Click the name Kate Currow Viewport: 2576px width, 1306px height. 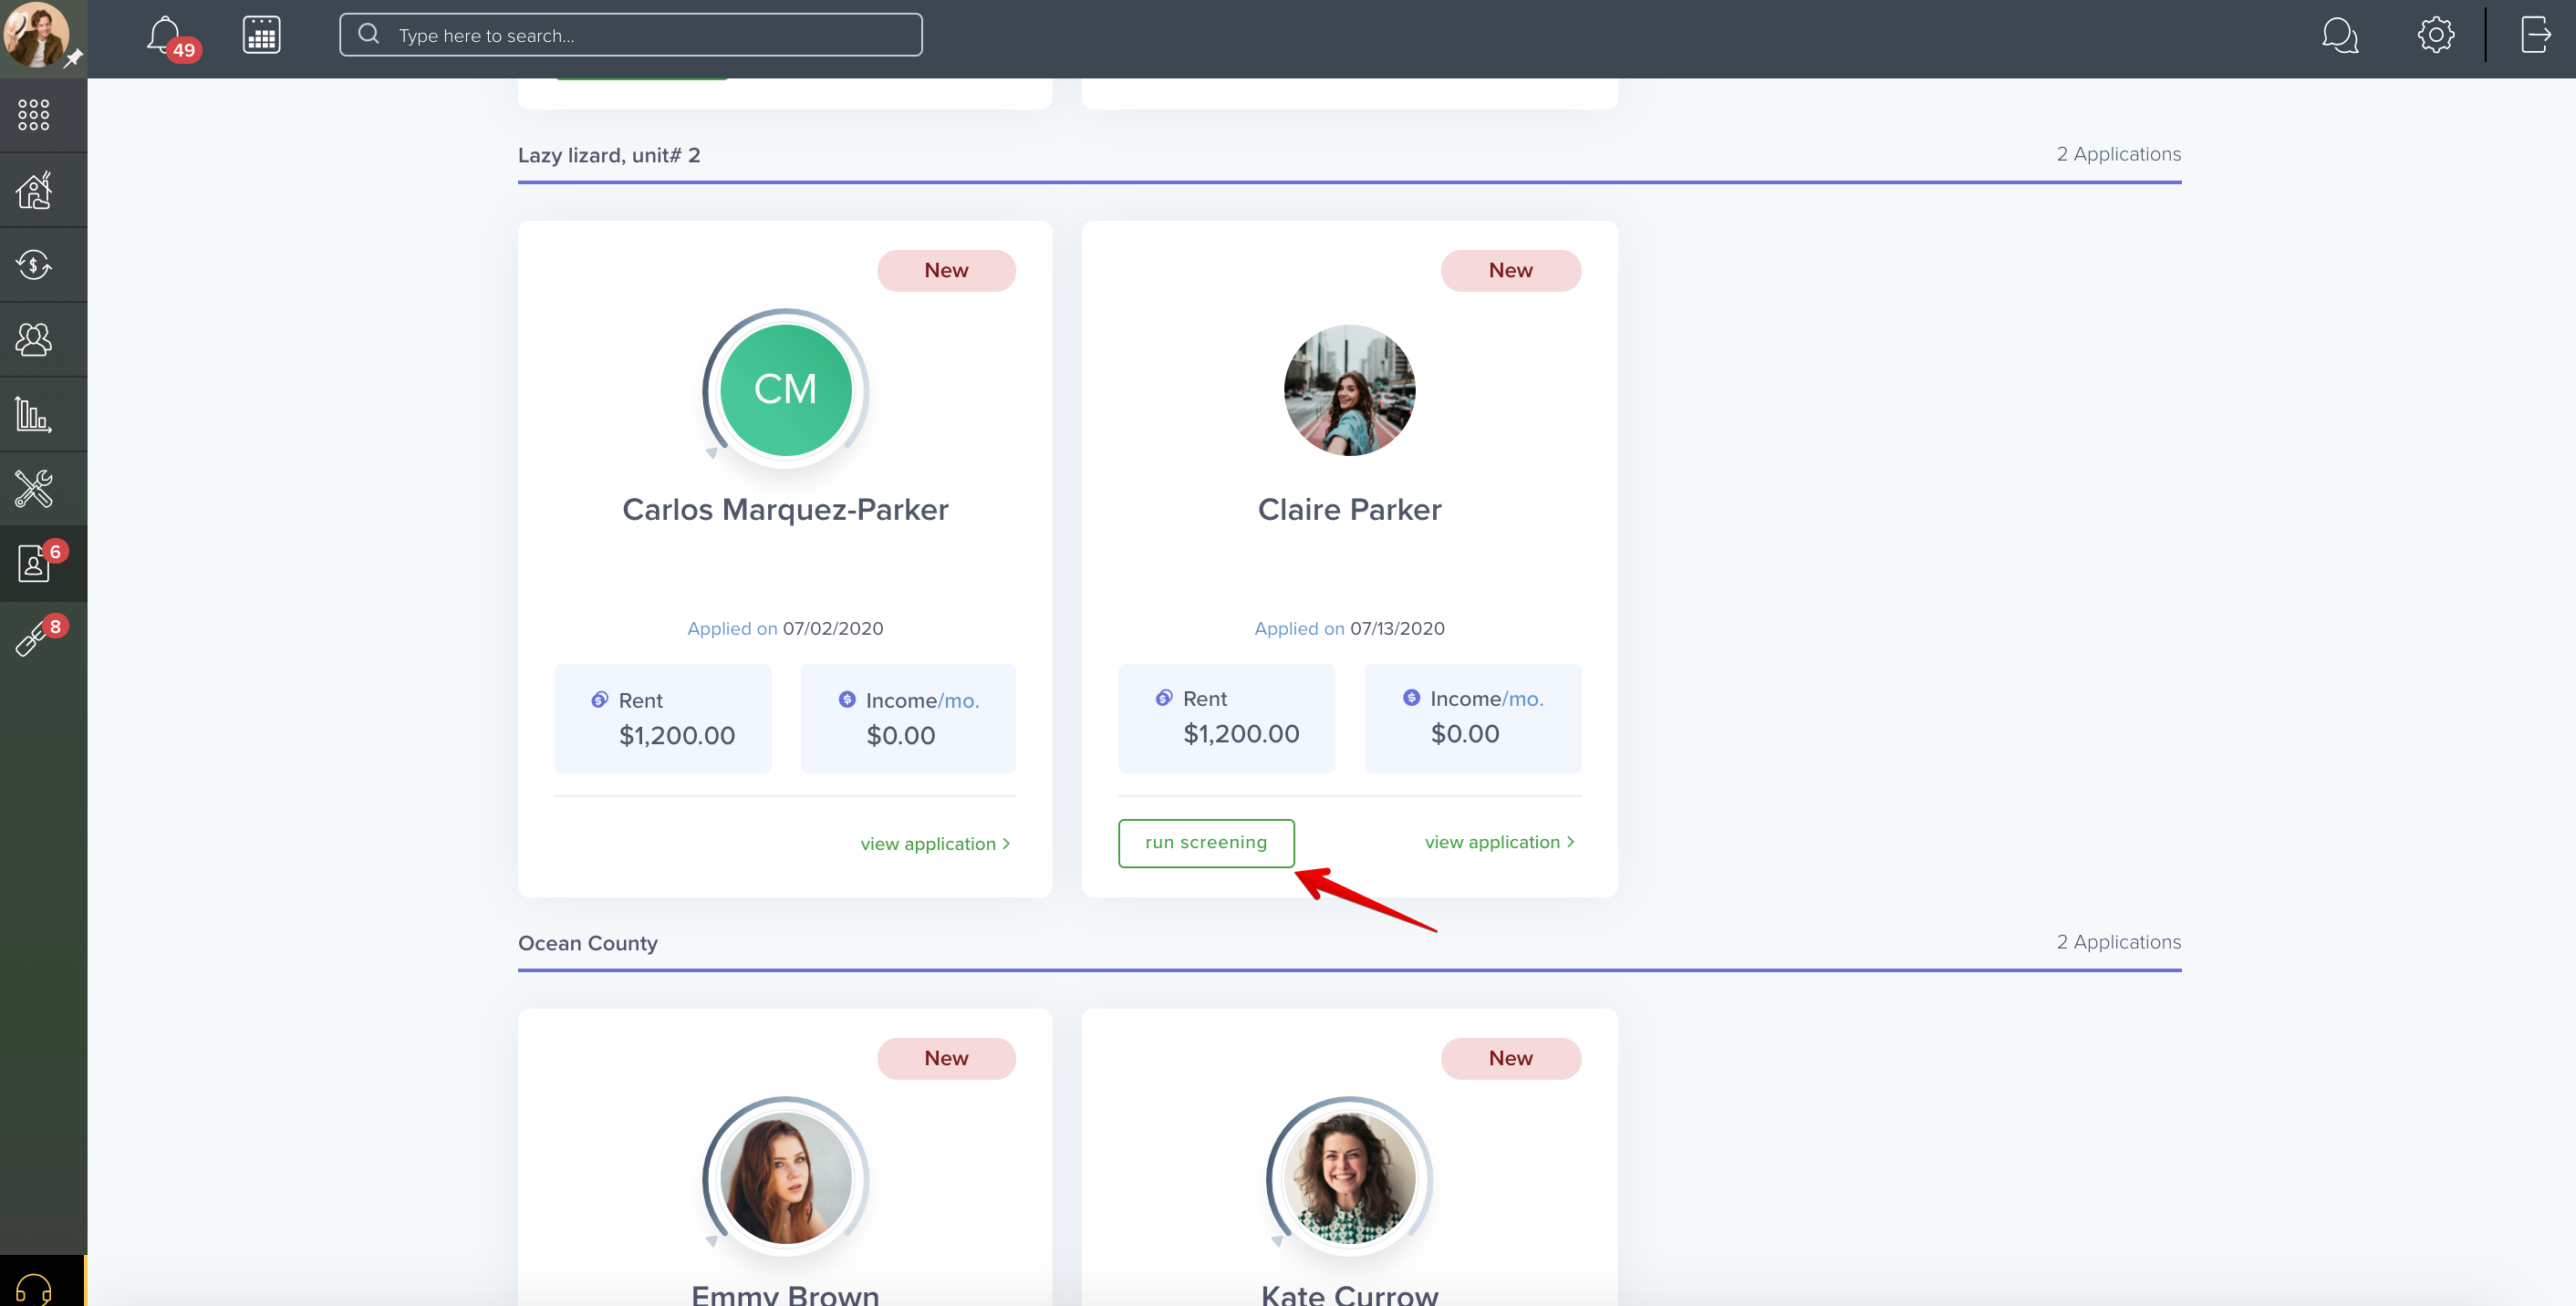click(1349, 1294)
